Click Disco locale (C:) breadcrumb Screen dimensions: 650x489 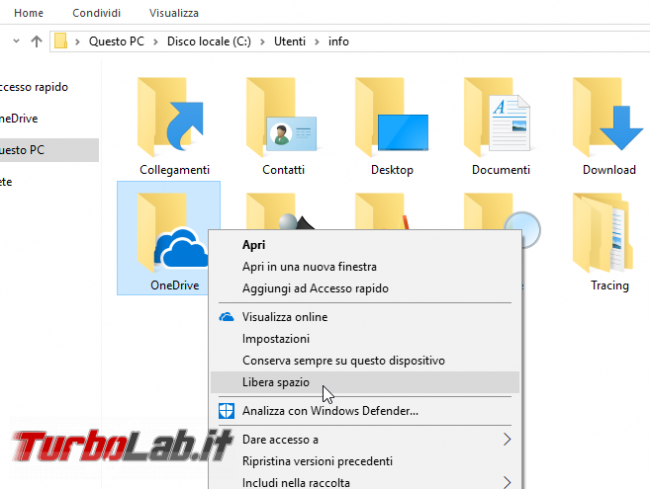coord(209,41)
